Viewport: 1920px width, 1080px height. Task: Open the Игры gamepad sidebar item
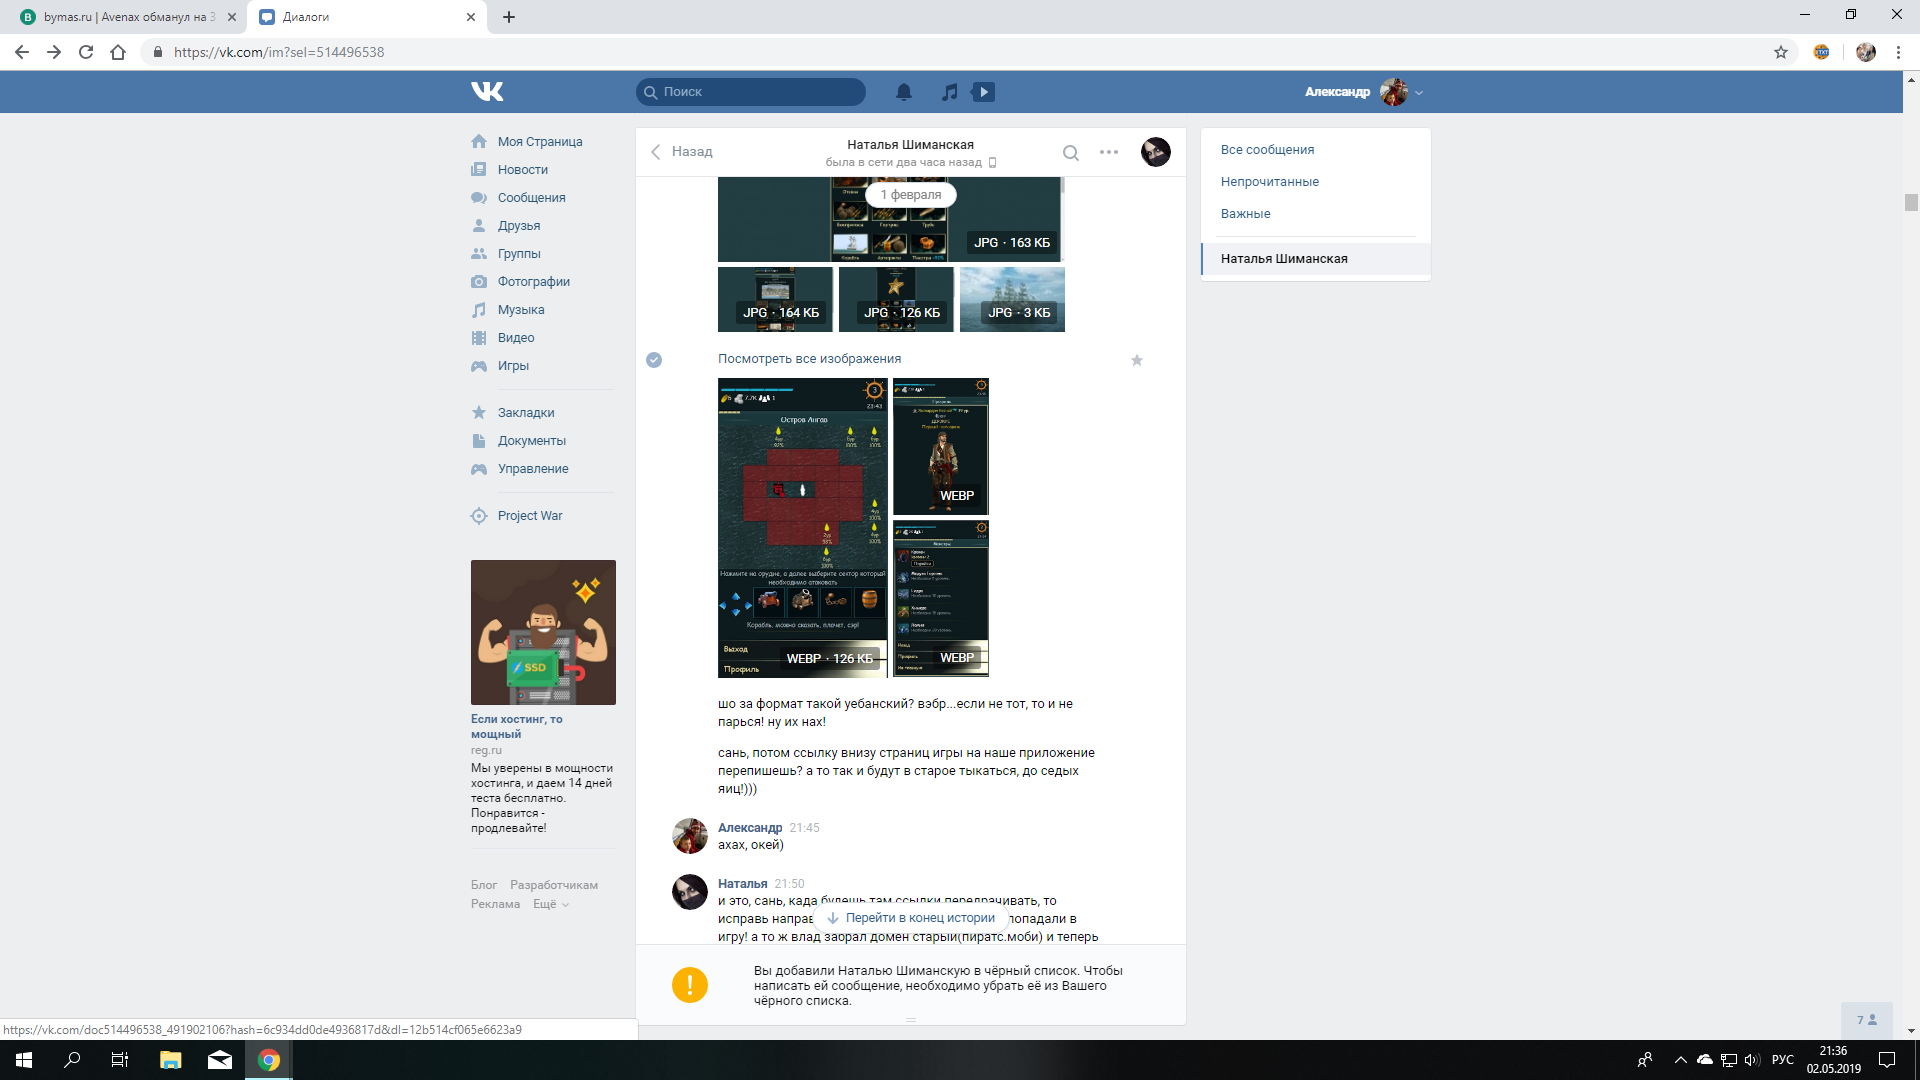click(513, 366)
